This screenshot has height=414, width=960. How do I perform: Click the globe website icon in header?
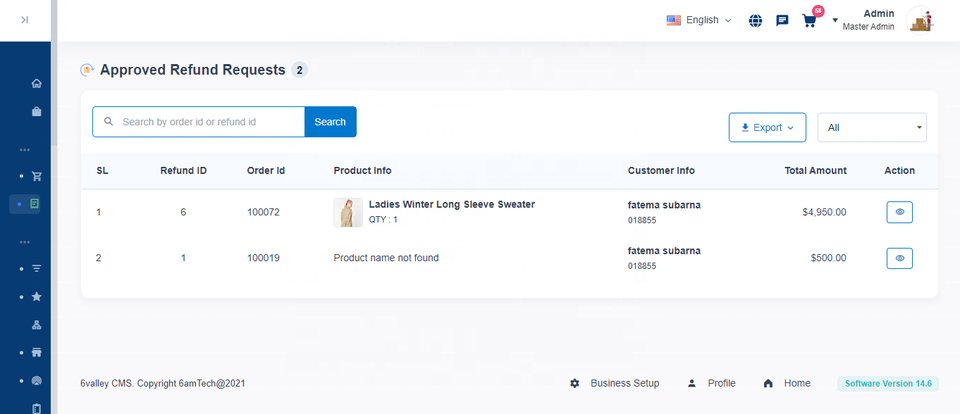pyautogui.click(x=755, y=20)
